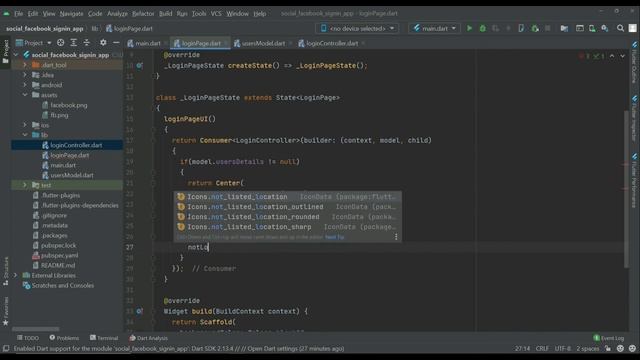Click the Flutter hot reload lightning icon

(509, 28)
